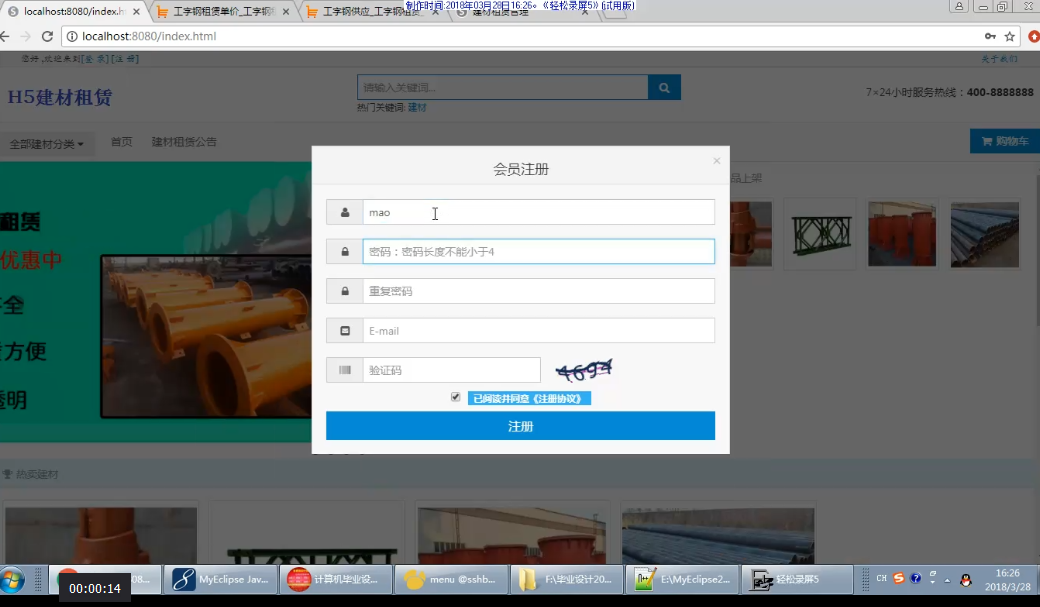The height and width of the screenshot is (607, 1040).
Task: Go to 首页 menu item
Action: click(x=121, y=142)
